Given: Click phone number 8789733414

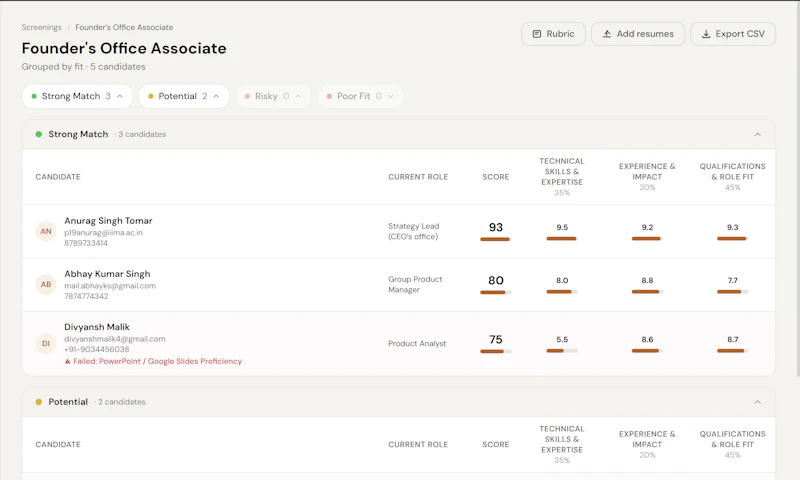Looking at the screenshot, I should click(86, 243).
